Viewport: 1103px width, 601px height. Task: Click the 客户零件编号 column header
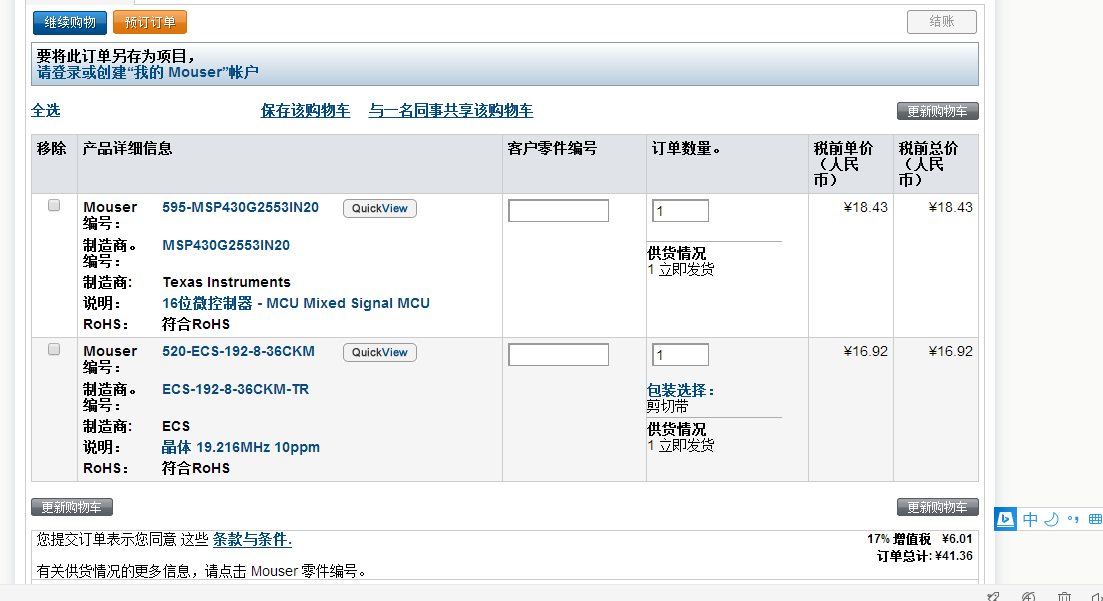pyautogui.click(x=552, y=148)
